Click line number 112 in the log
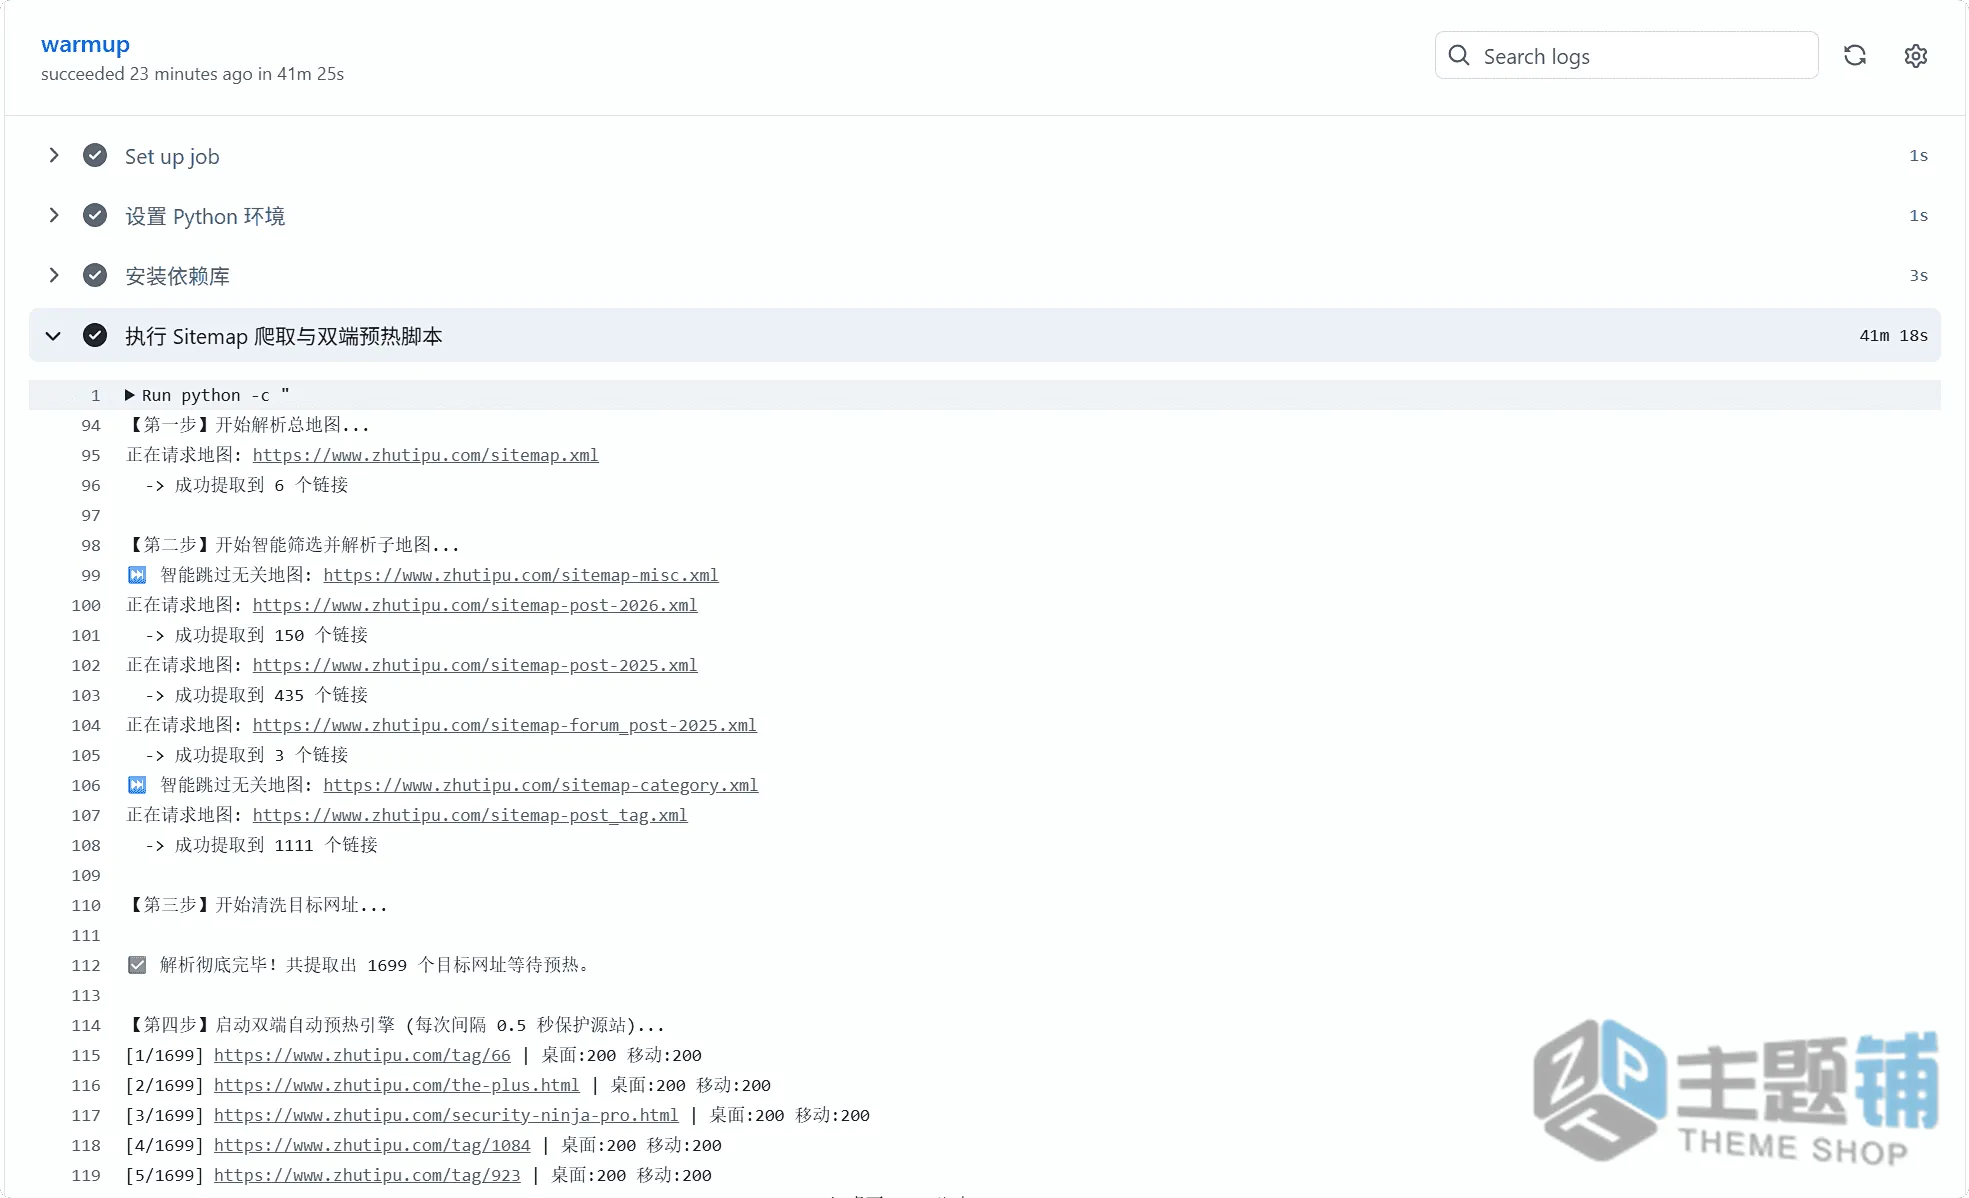 [86, 965]
